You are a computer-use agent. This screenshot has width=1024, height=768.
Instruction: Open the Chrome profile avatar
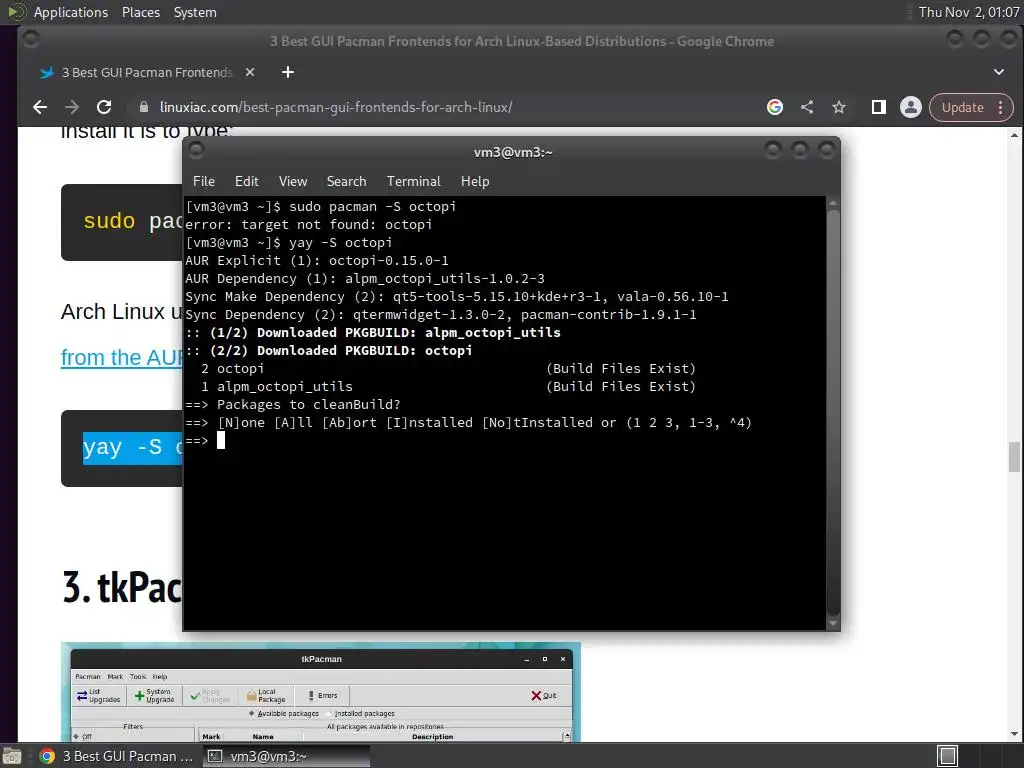tap(910, 107)
